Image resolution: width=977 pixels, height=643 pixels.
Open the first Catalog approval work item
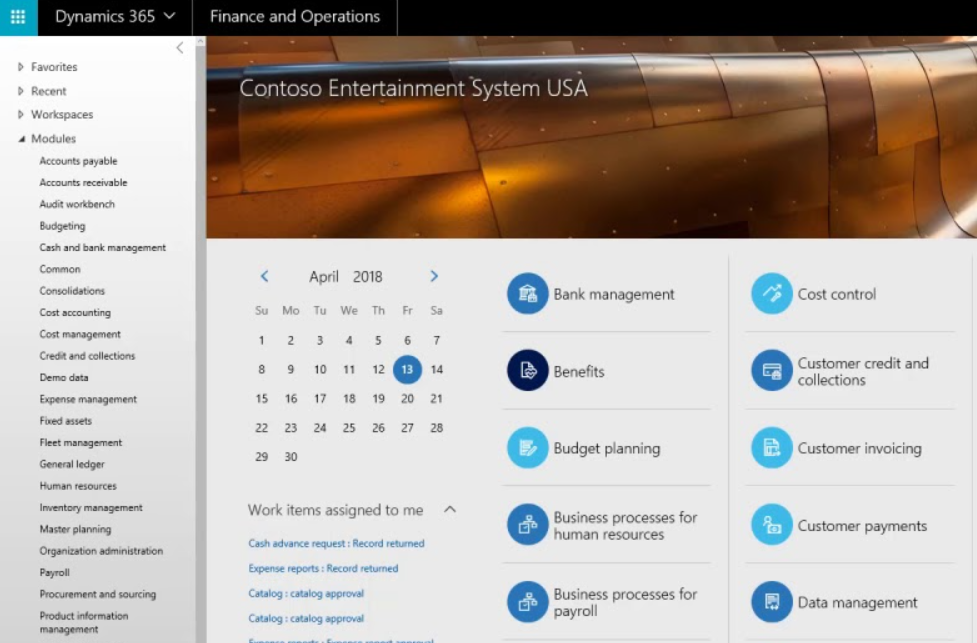point(306,593)
